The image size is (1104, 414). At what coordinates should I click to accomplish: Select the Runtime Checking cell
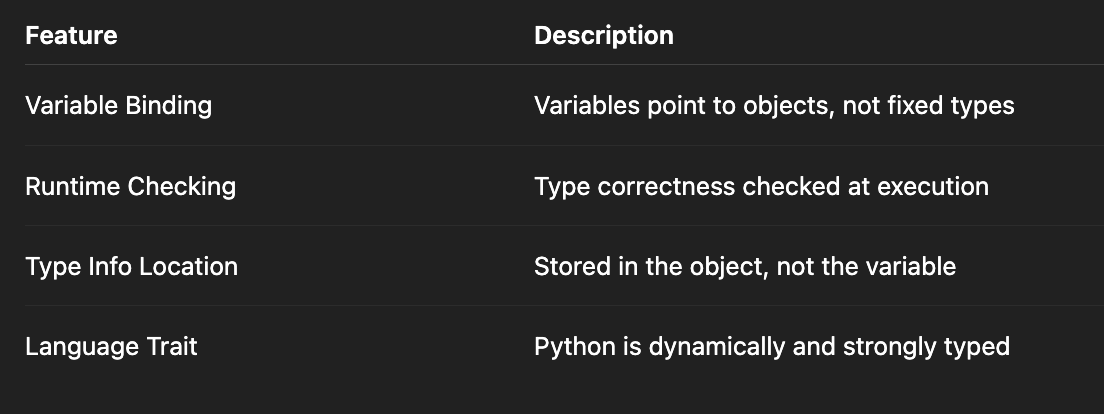click(130, 186)
